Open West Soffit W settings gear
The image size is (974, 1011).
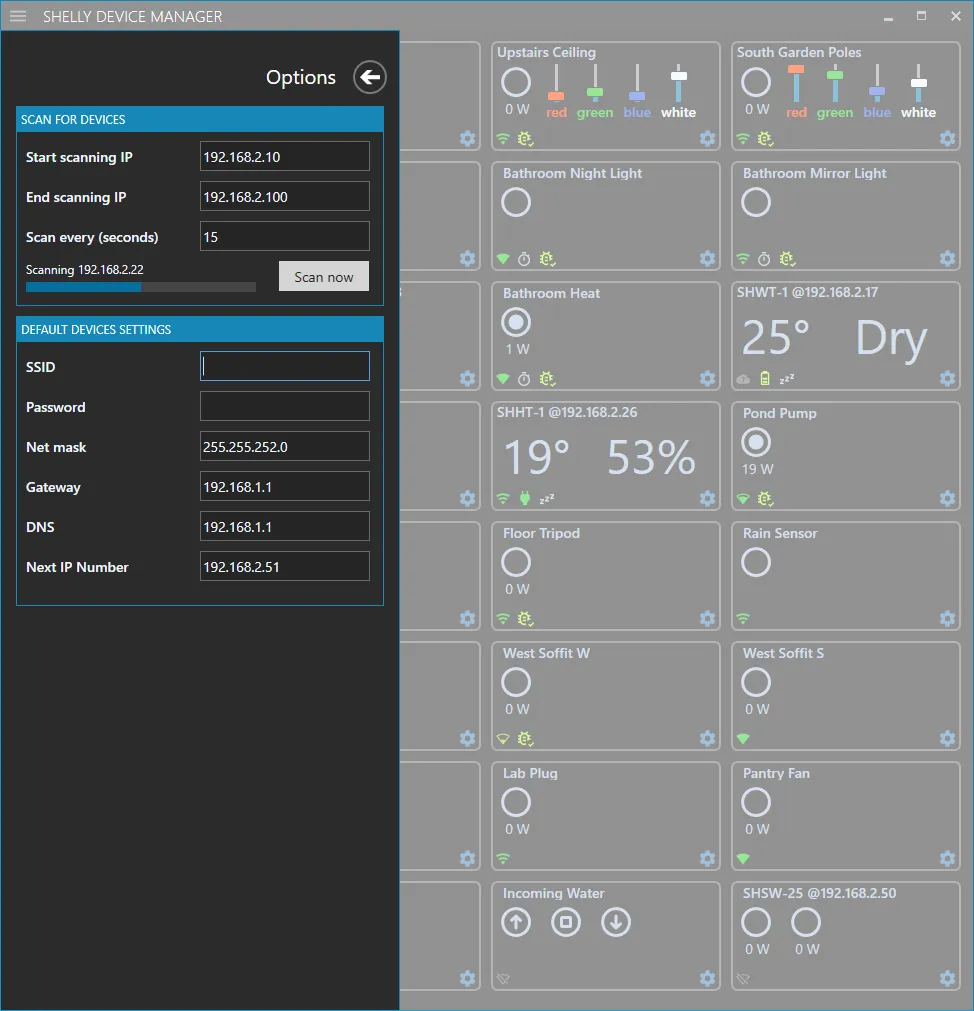pos(707,738)
